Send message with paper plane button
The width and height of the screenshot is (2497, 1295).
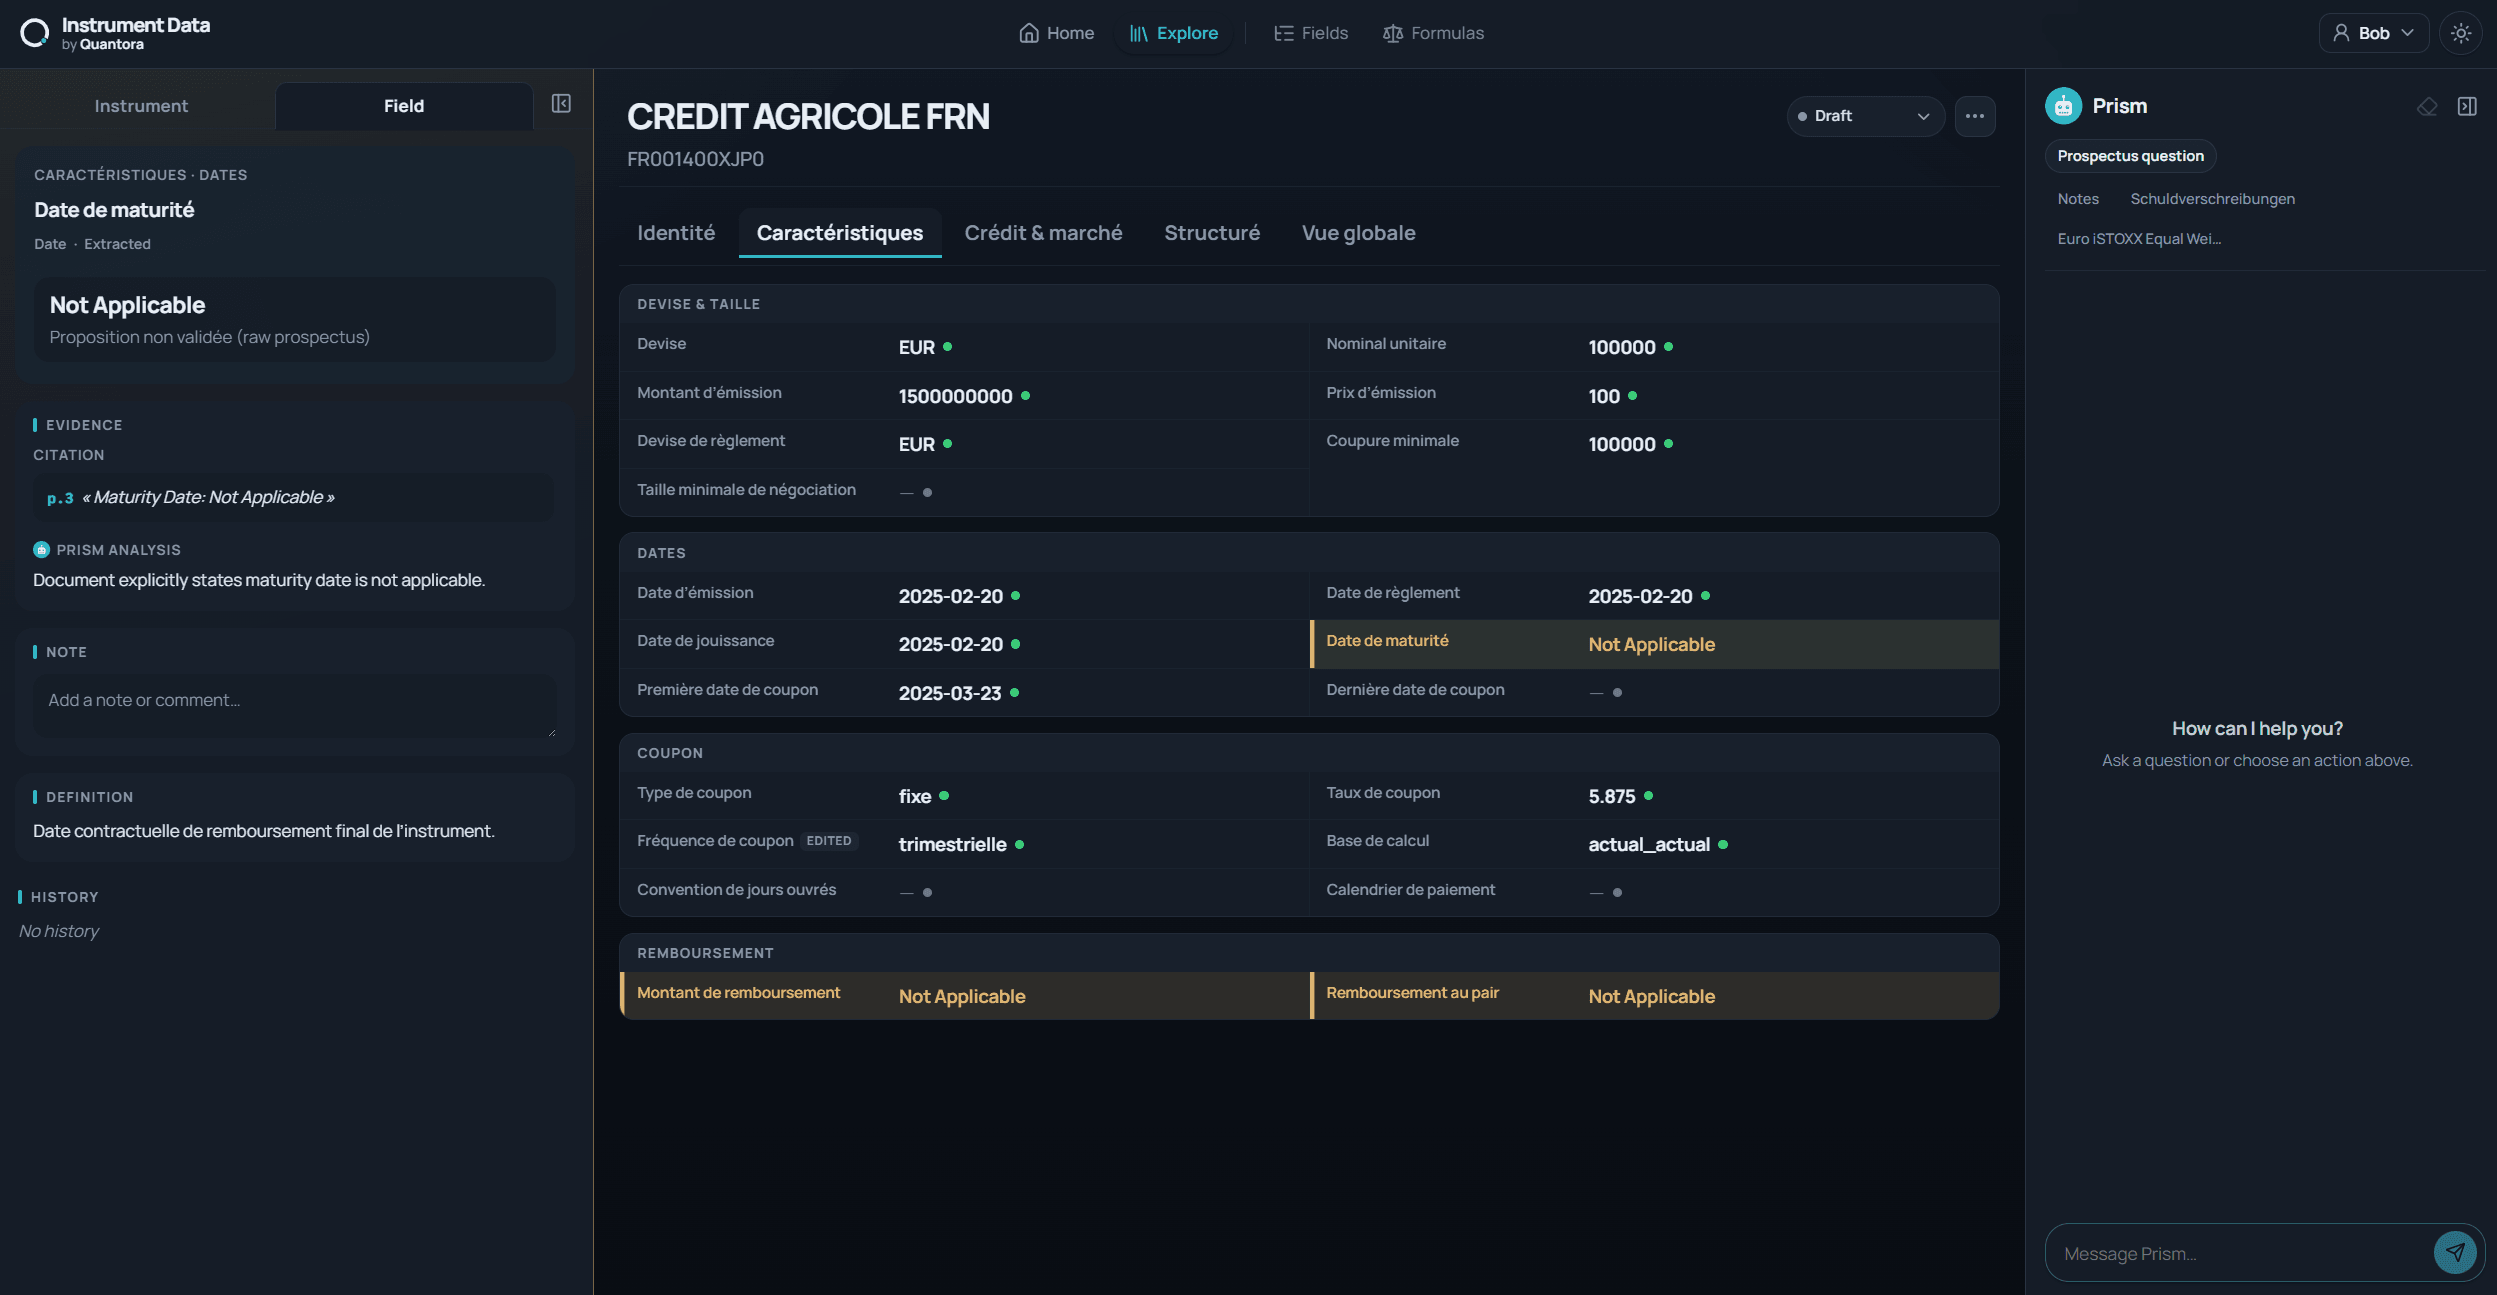(x=2455, y=1252)
